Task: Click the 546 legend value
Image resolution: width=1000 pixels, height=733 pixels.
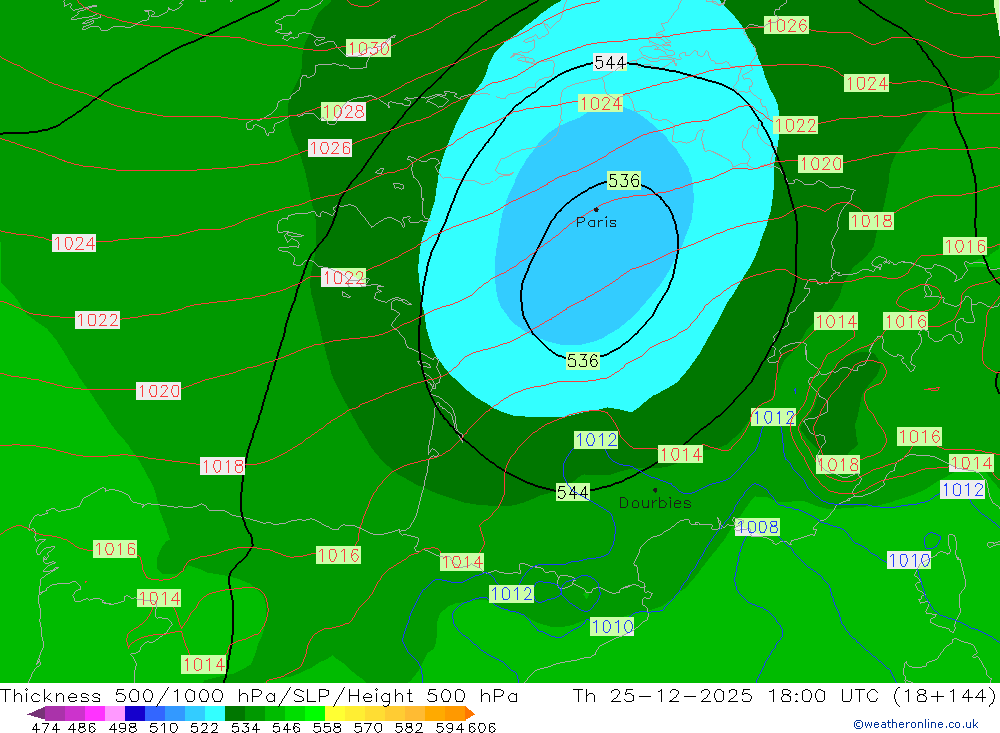Action: (286, 727)
